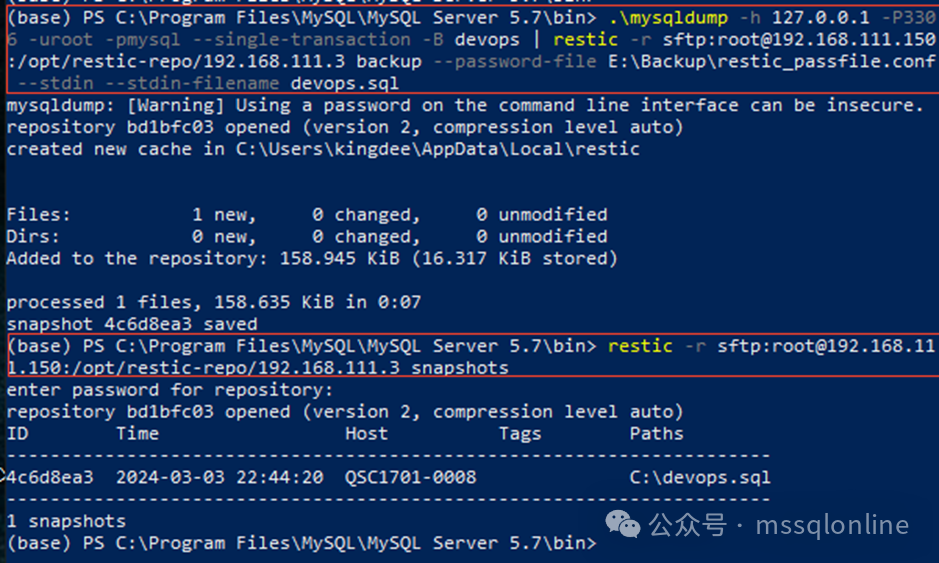
Task: Select the C:\devops.sql path entry
Action: pyautogui.click(x=700, y=478)
